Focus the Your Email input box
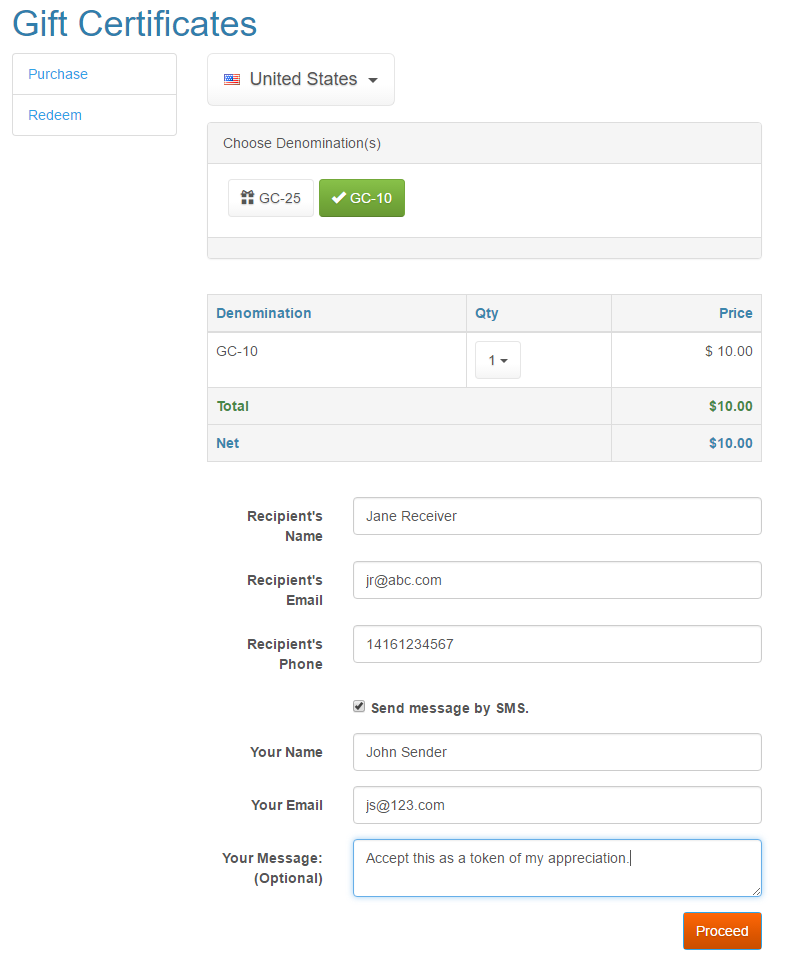This screenshot has height=956, width=800. 557,805
